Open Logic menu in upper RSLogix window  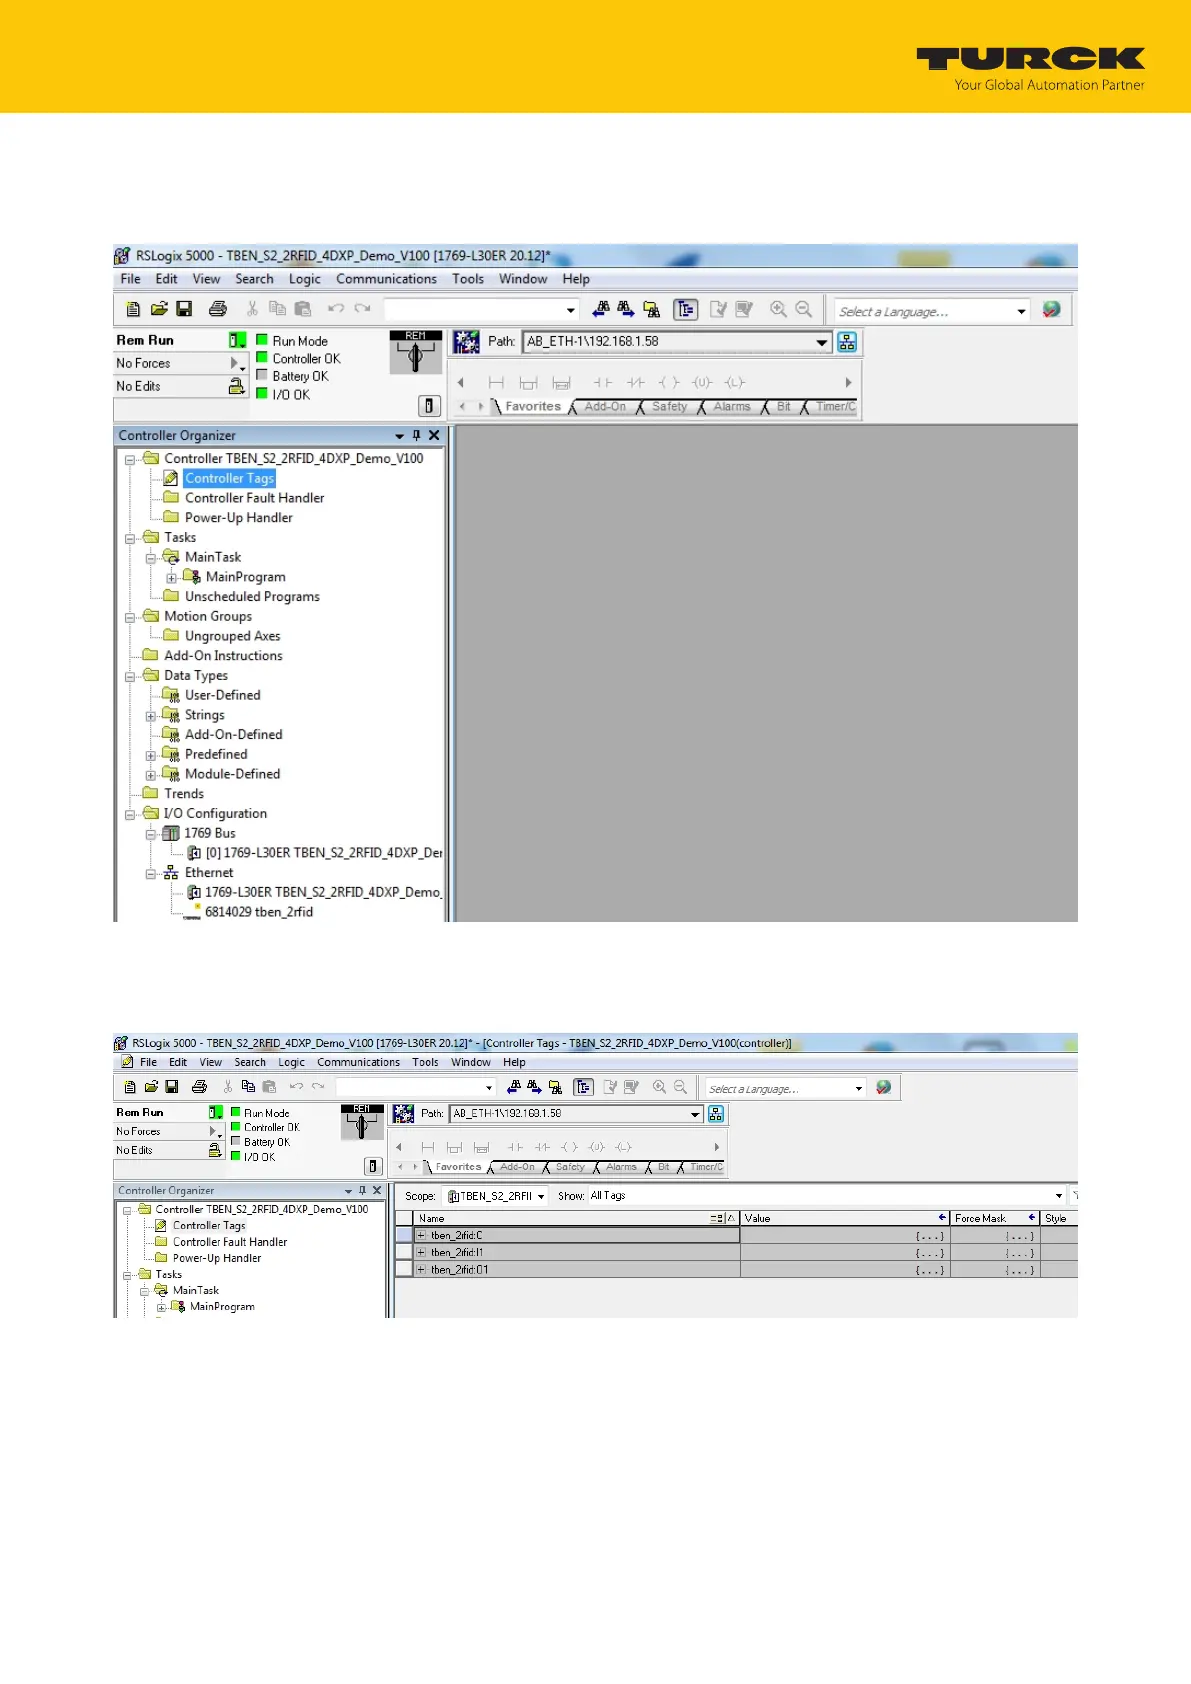tap(305, 279)
